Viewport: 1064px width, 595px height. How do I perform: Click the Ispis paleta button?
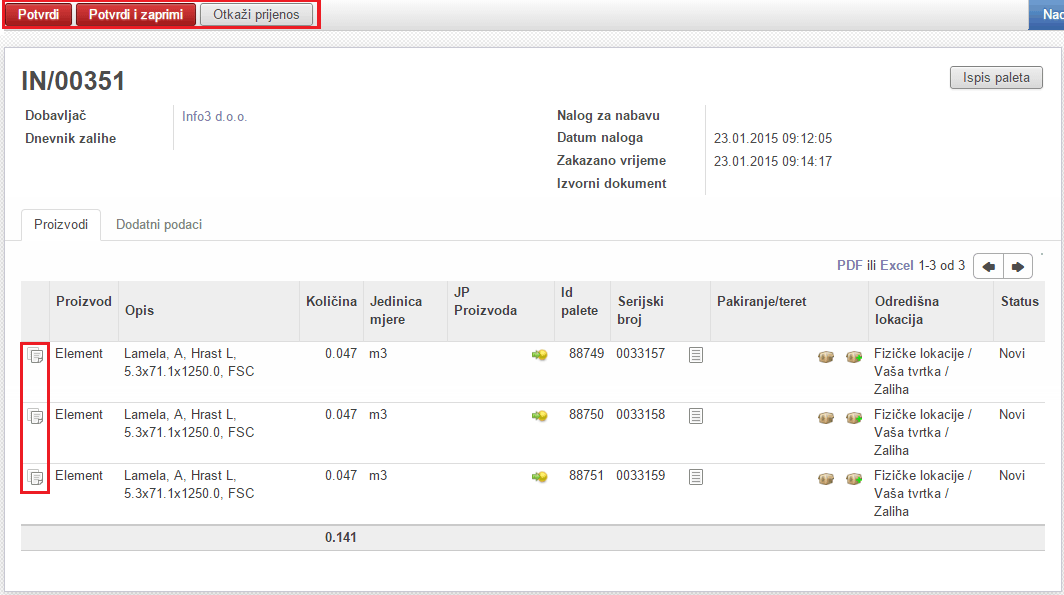995,78
